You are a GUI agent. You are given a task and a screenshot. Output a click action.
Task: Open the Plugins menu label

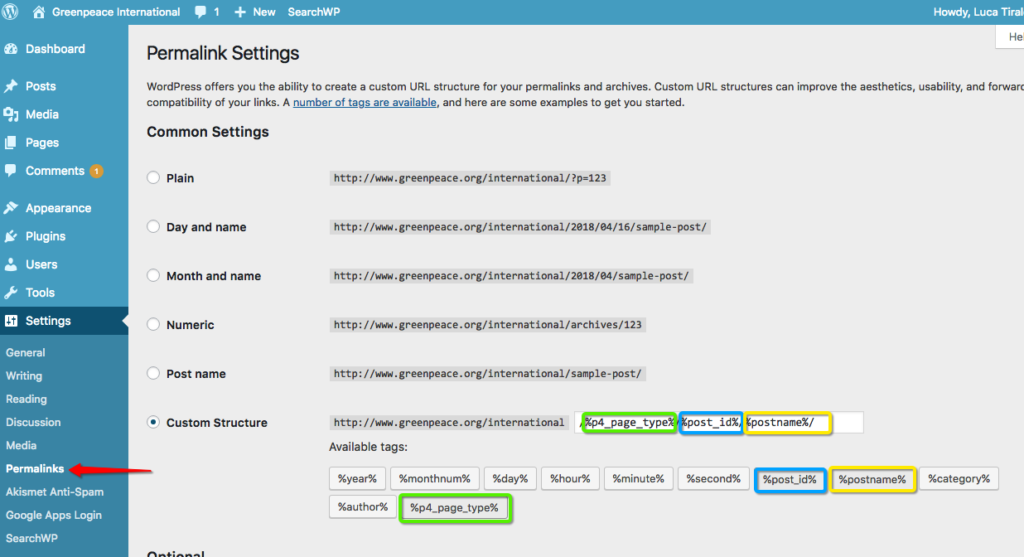pos(45,236)
